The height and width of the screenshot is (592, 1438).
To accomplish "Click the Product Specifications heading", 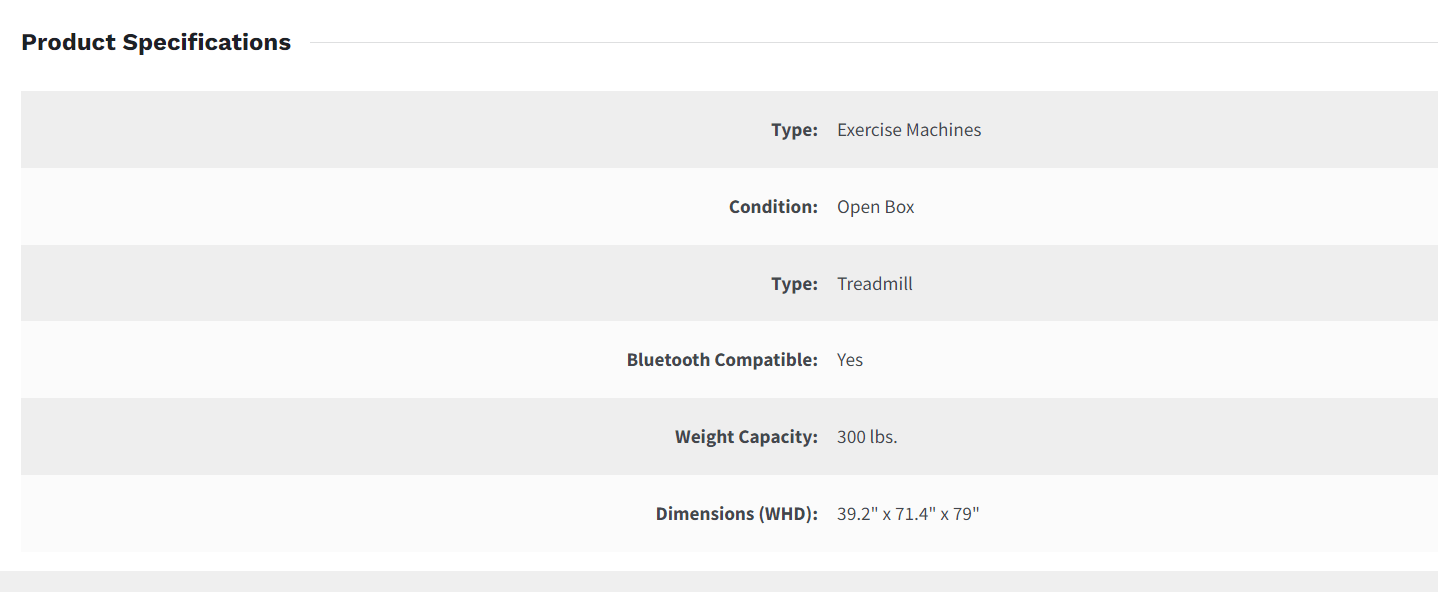I will click(x=156, y=42).
